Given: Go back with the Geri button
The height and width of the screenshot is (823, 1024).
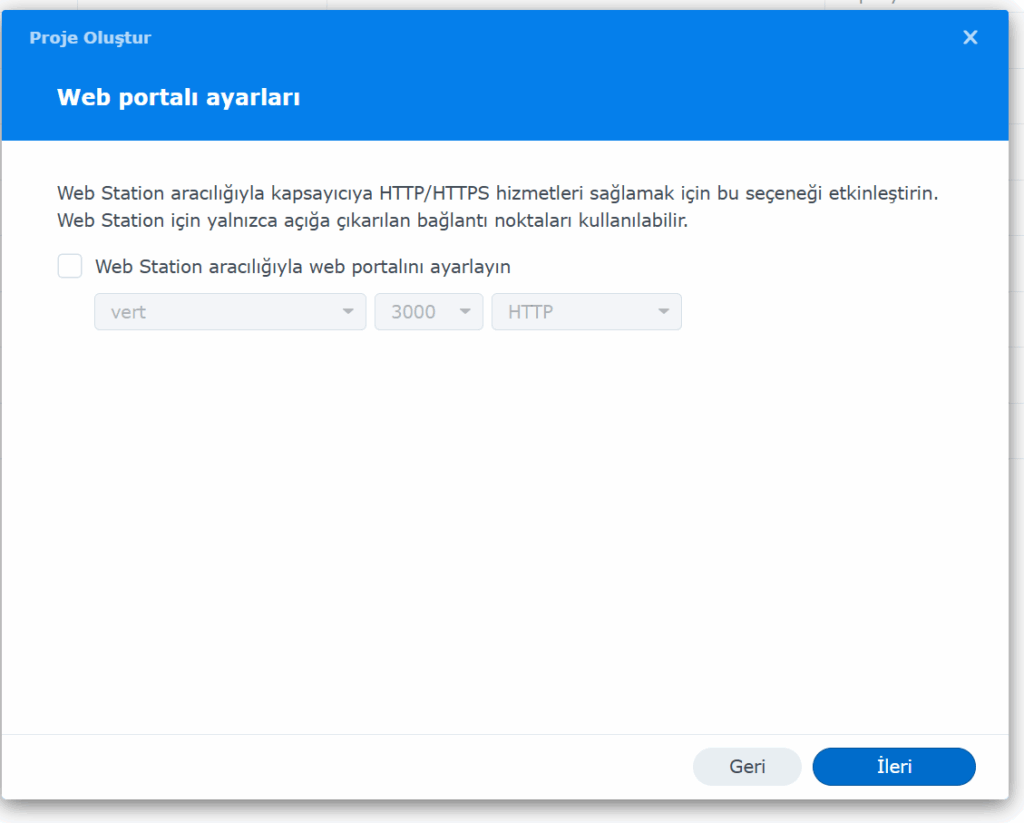Looking at the screenshot, I should [x=747, y=767].
